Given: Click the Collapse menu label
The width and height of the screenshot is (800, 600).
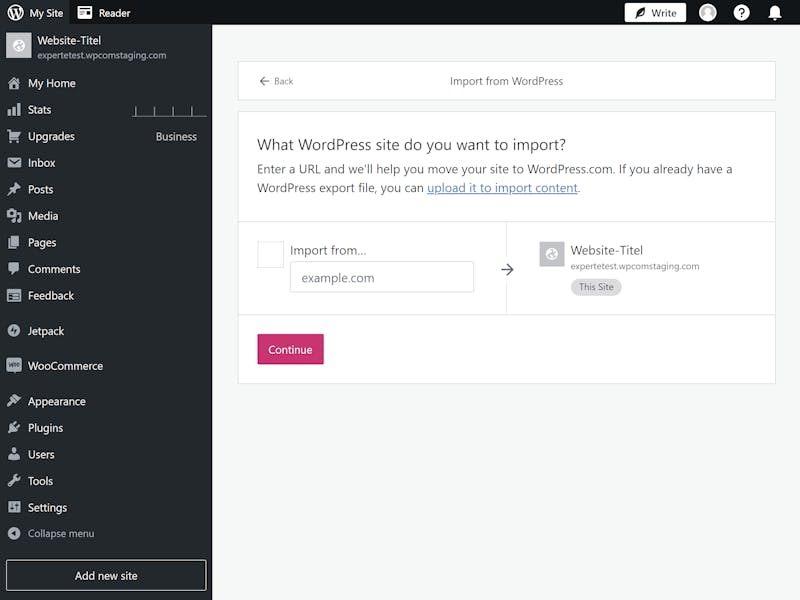Looking at the screenshot, I should (61, 533).
